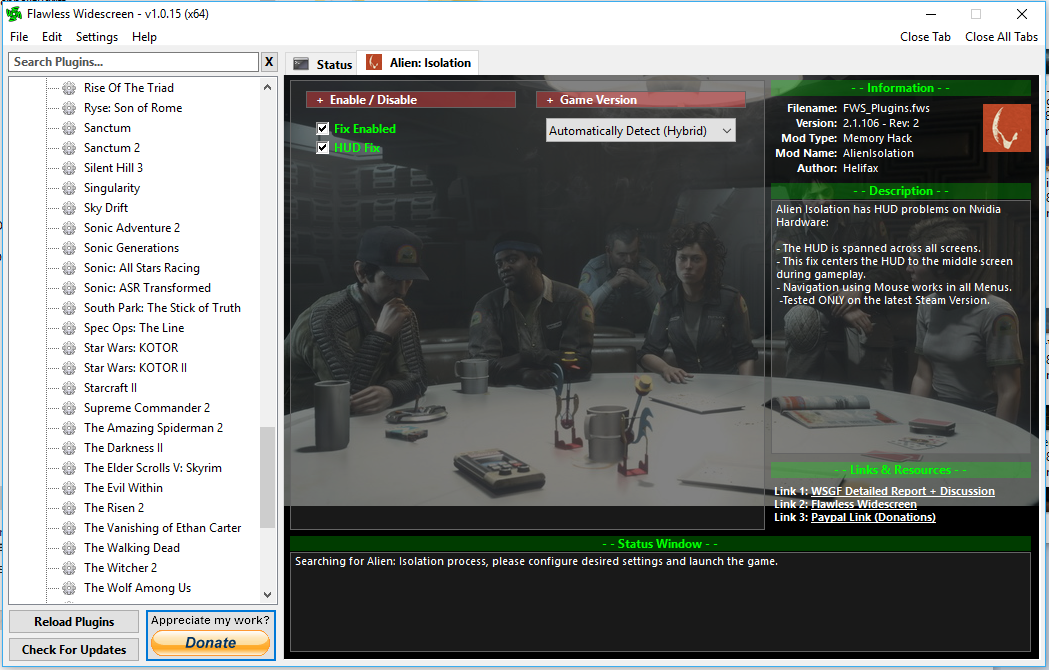Click the plugin list scrollbar thumb
Viewport: 1049px width, 670px height.
pos(268,477)
